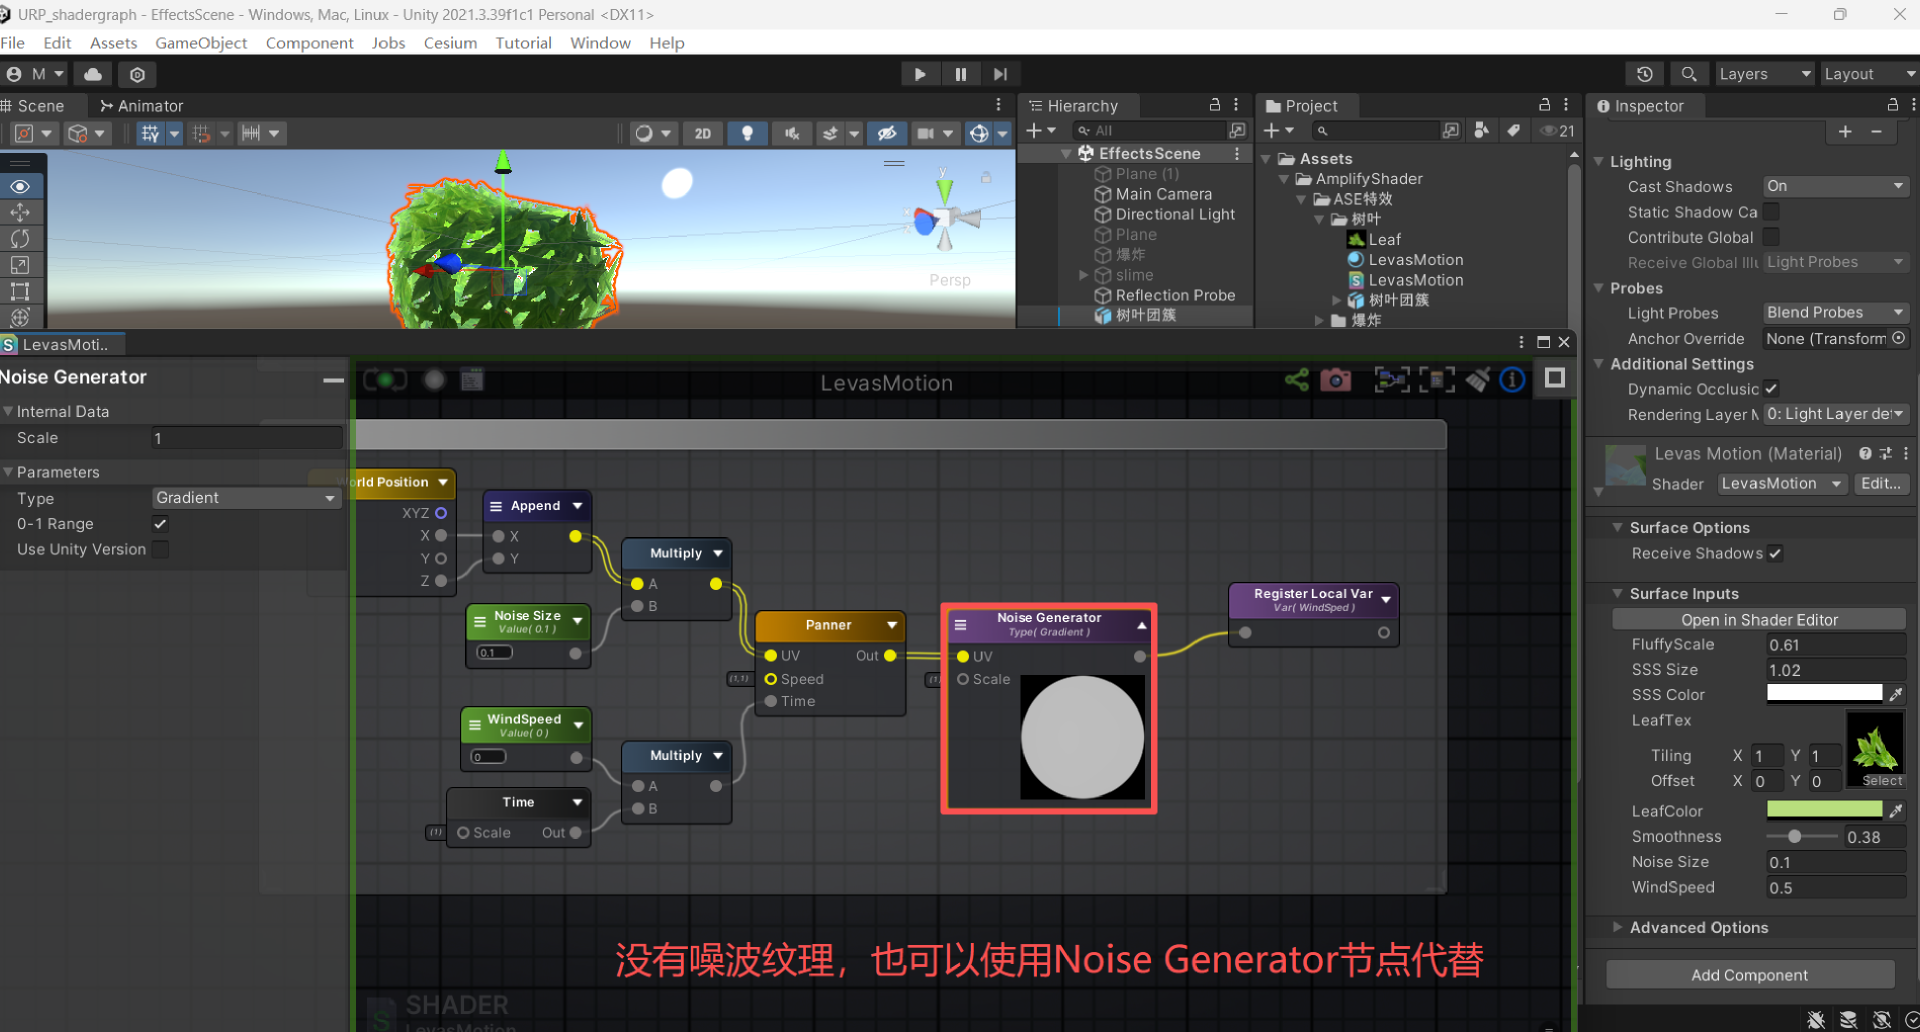This screenshot has width=1920, height=1032.
Task: Minimize the Noise Generator properties panel
Action: coord(333,380)
